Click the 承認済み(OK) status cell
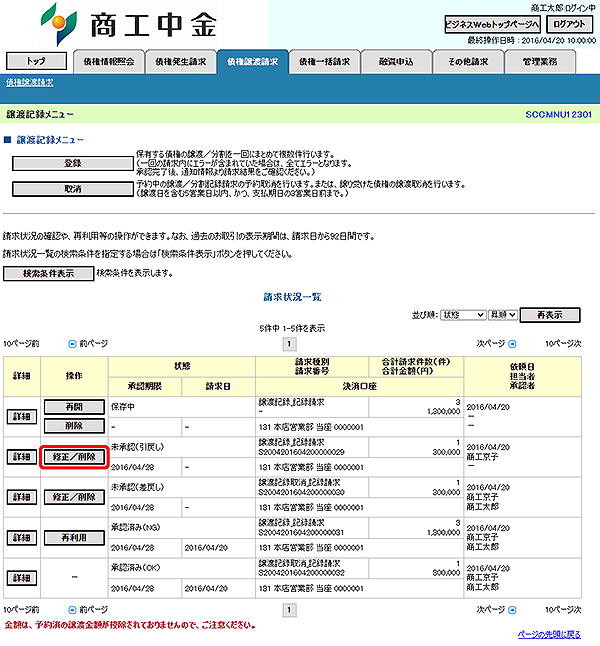600x646 pixels. pyautogui.click(x=182, y=568)
